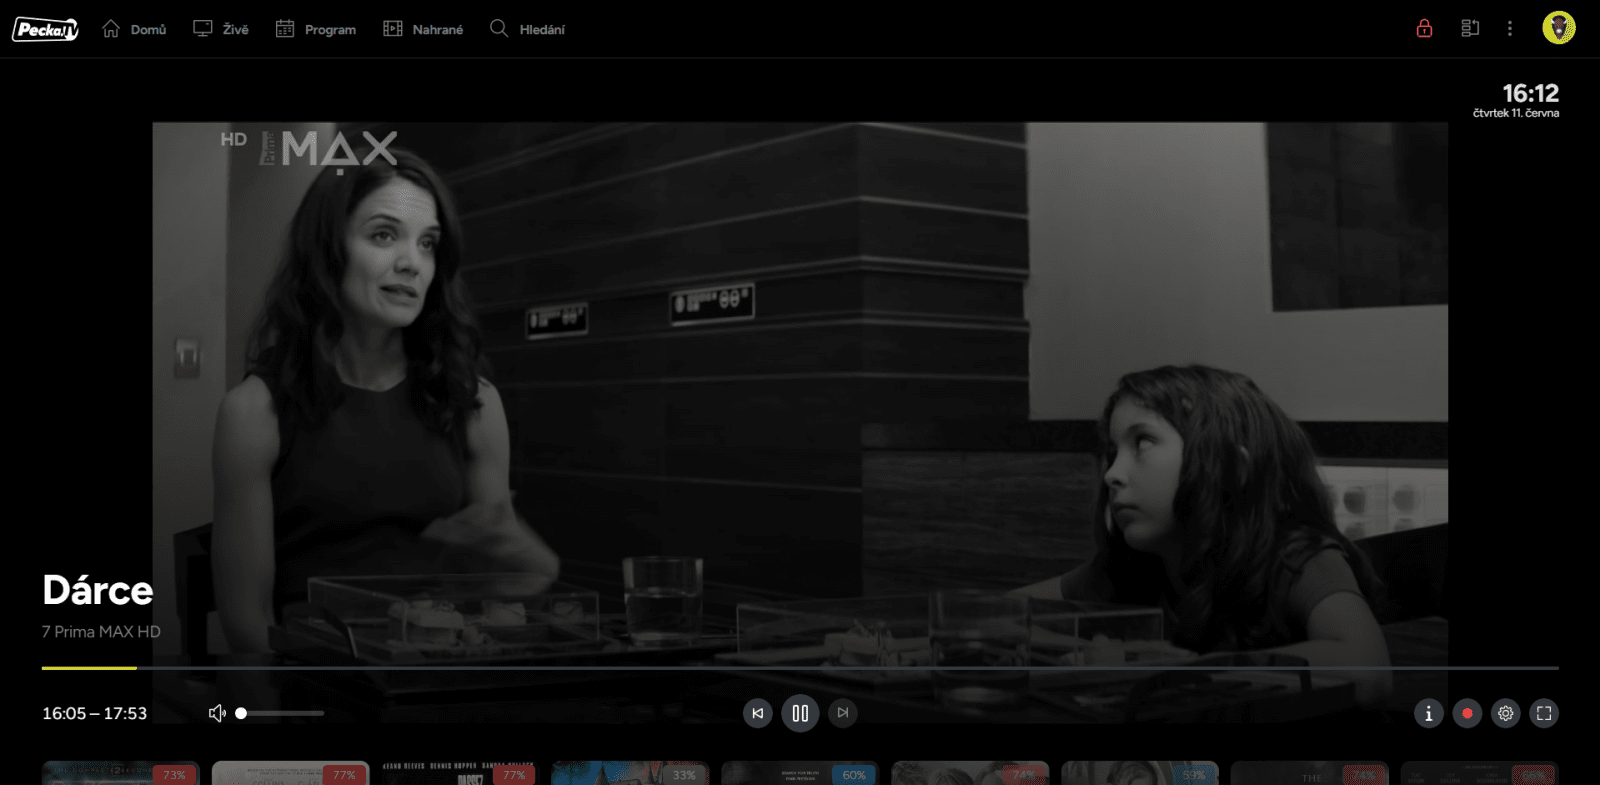
Task: Click the date "čtvrtek 11. června"
Action: [x=1516, y=113]
